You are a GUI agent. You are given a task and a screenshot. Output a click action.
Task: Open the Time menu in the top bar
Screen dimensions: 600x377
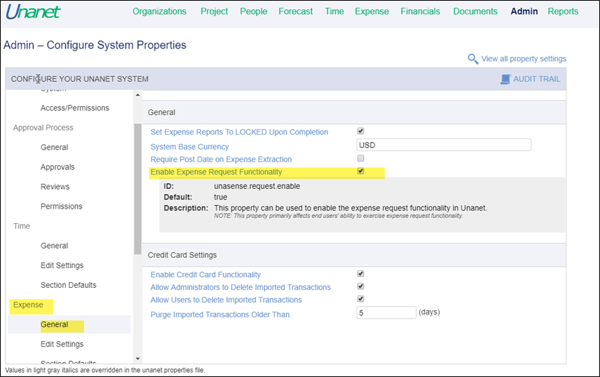click(334, 11)
